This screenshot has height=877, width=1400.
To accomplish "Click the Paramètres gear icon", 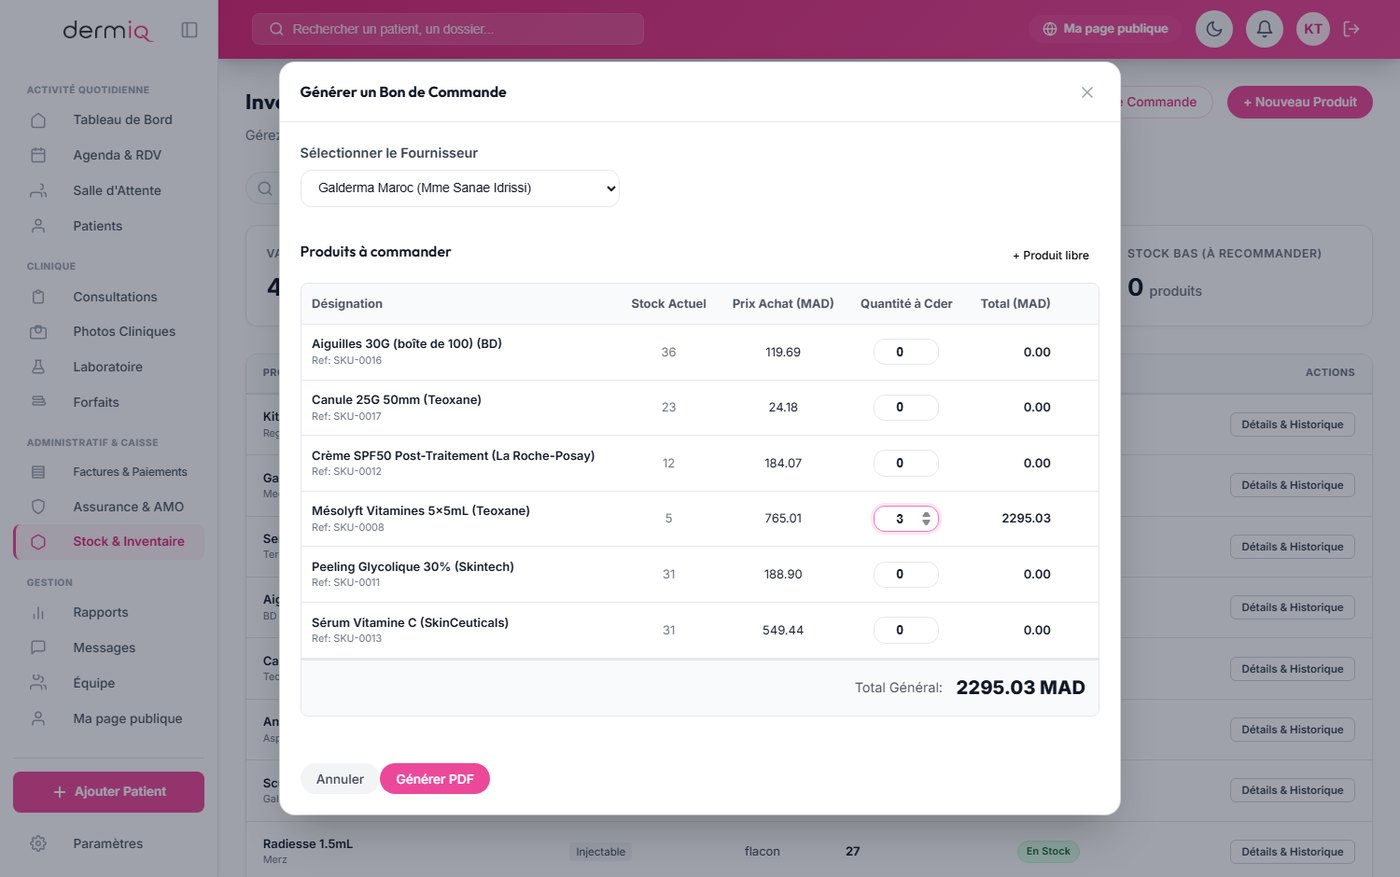I will (38, 844).
